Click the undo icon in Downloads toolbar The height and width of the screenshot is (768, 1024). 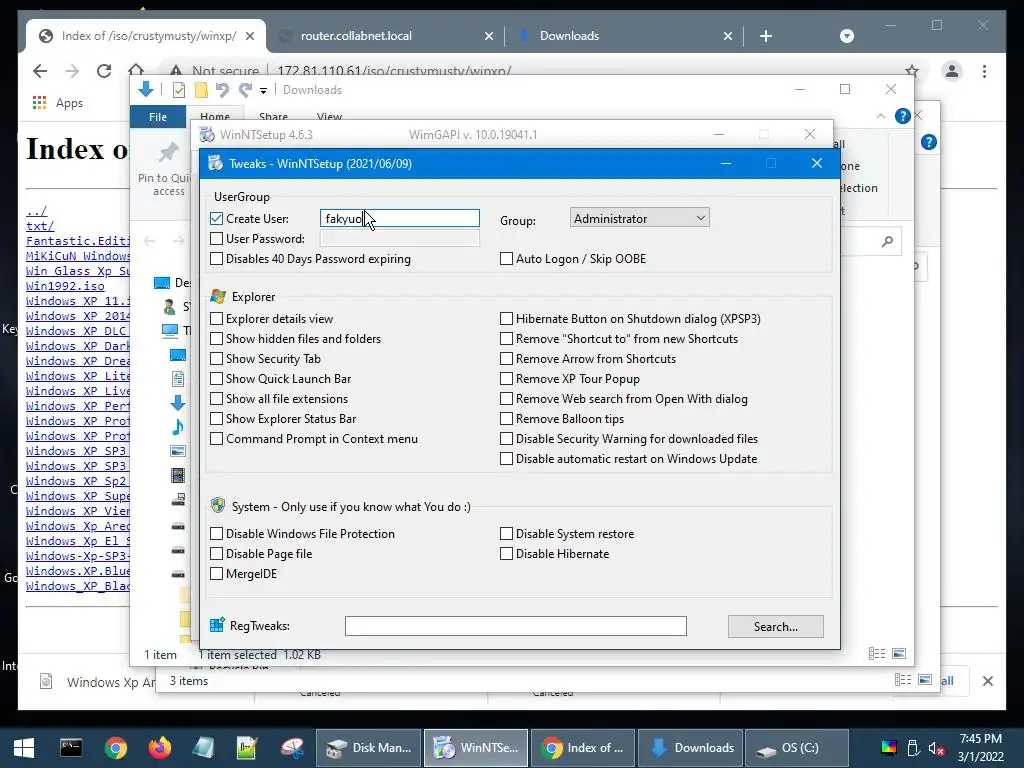coord(222,90)
